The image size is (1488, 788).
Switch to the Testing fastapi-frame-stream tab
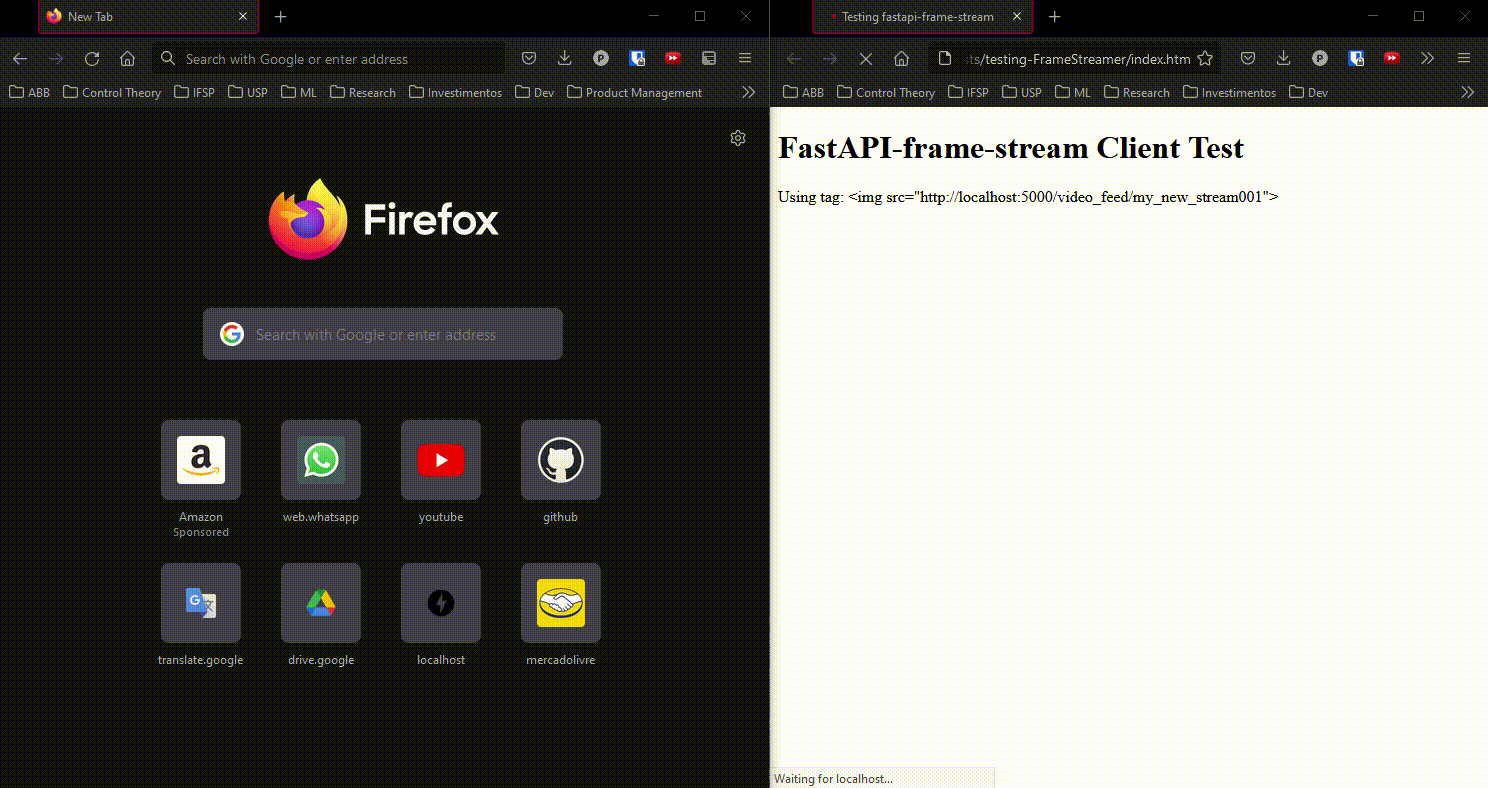click(922, 17)
